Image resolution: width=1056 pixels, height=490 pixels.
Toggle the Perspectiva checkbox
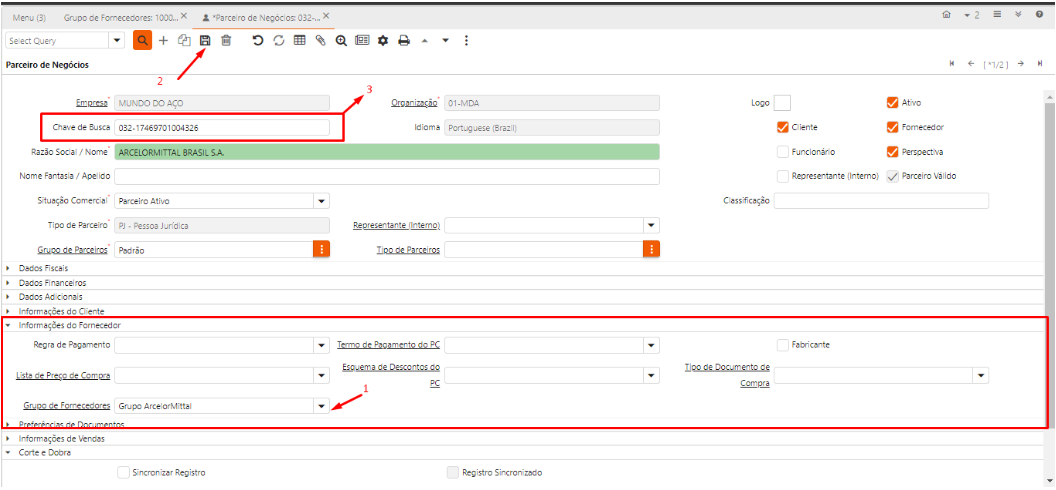[x=892, y=151]
